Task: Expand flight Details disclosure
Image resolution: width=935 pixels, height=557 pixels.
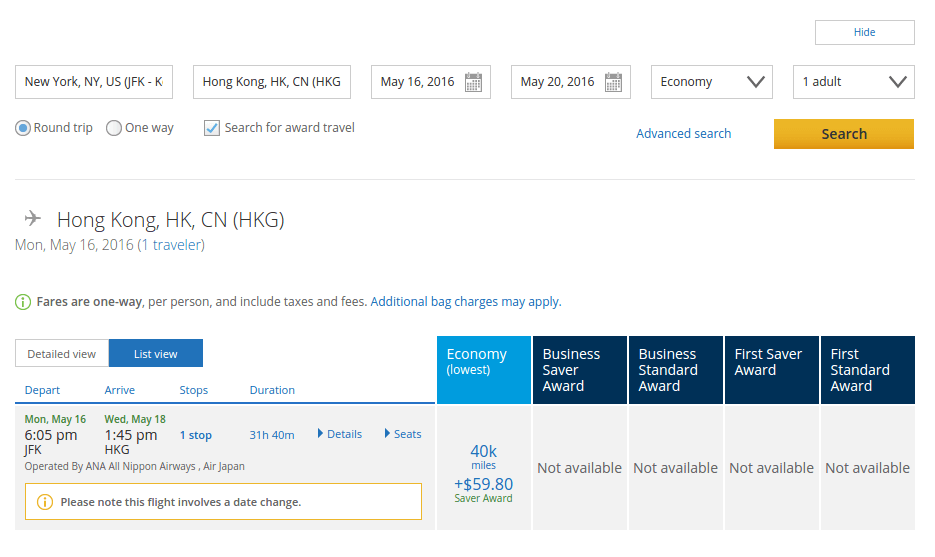Action: [339, 434]
